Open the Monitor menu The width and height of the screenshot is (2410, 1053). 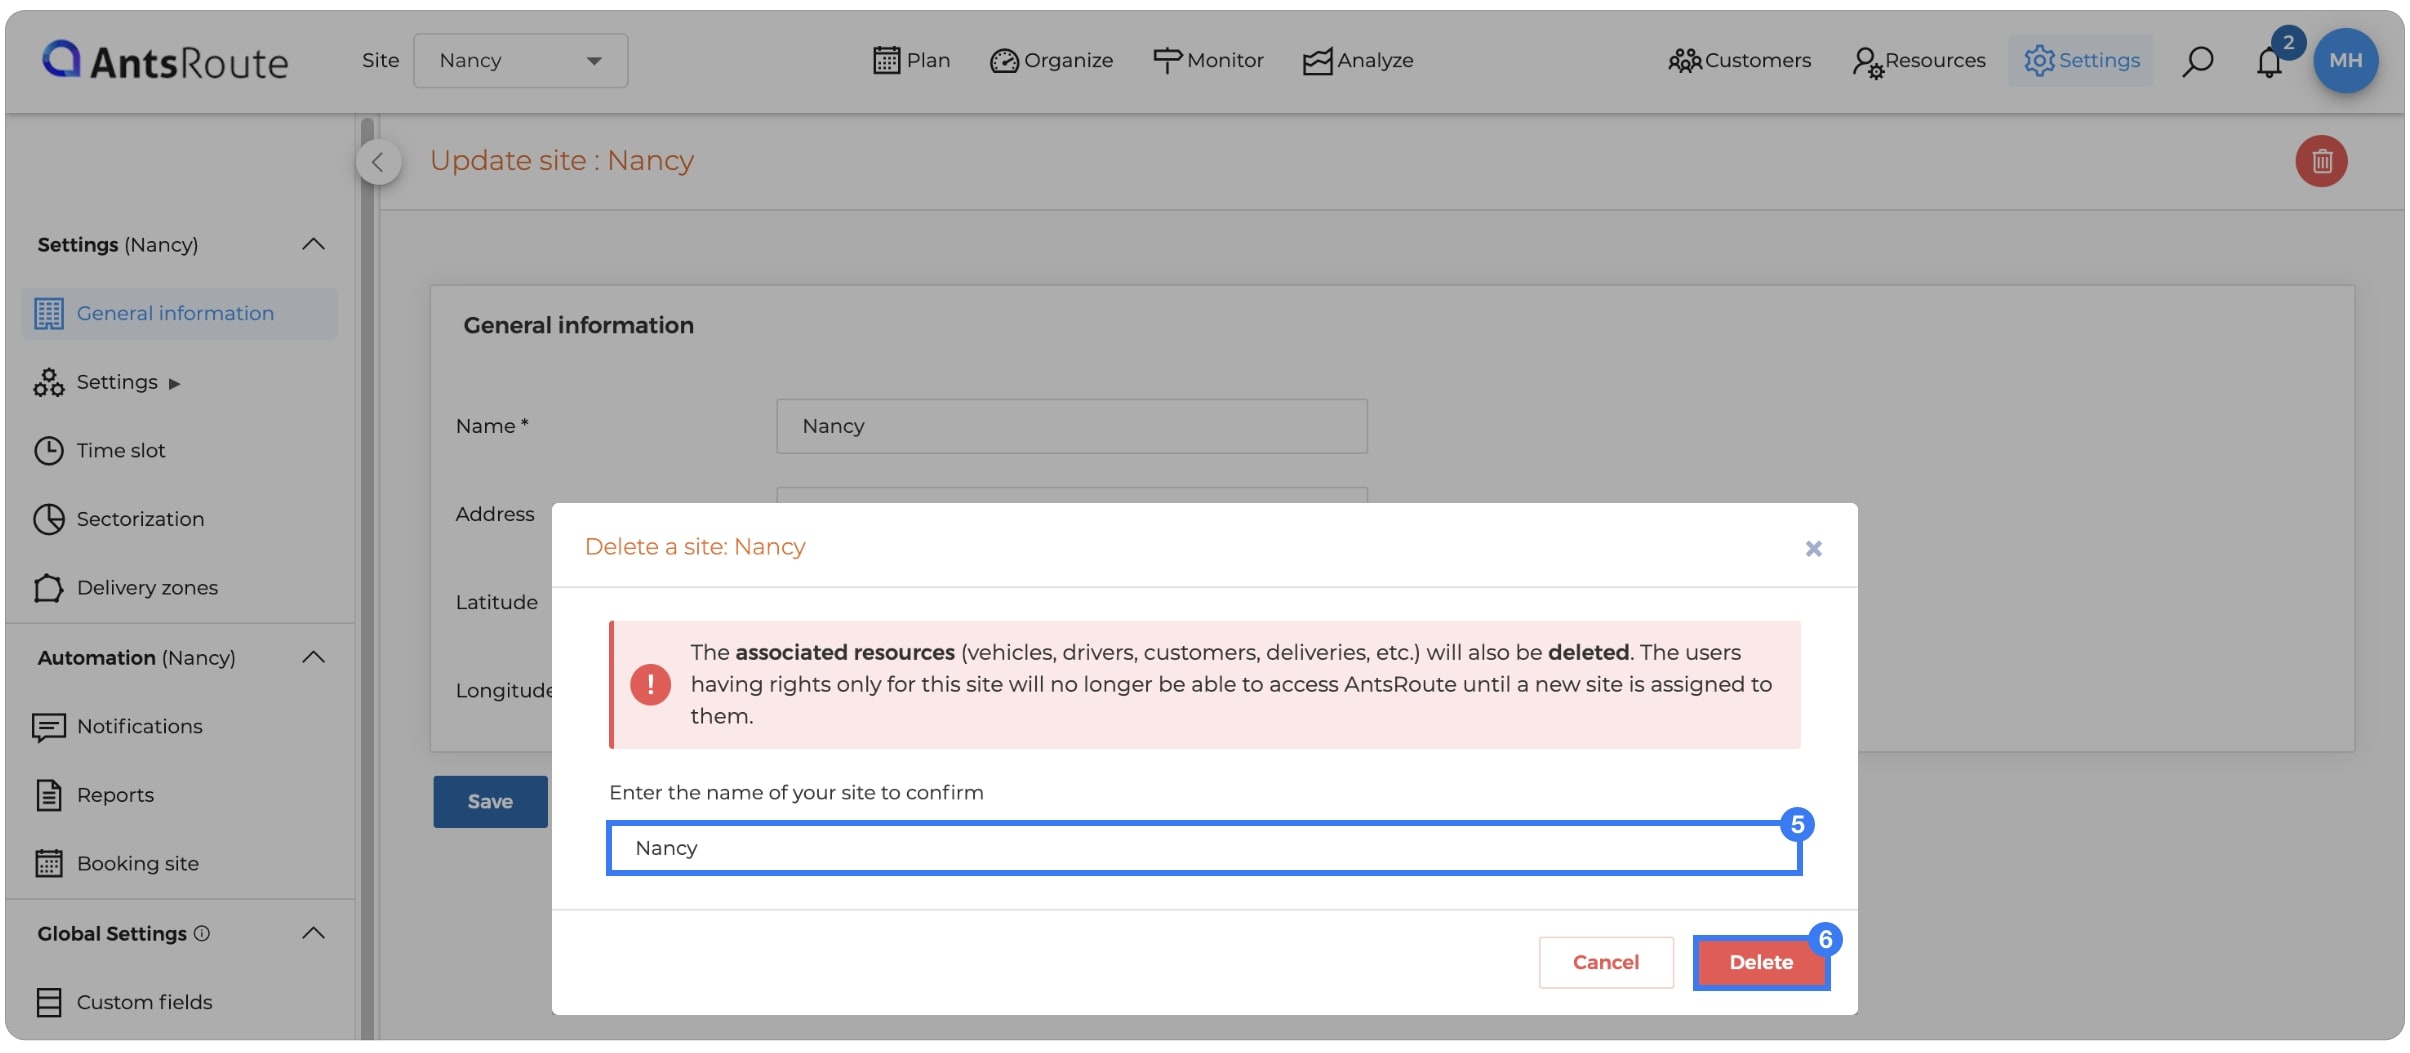[1208, 60]
